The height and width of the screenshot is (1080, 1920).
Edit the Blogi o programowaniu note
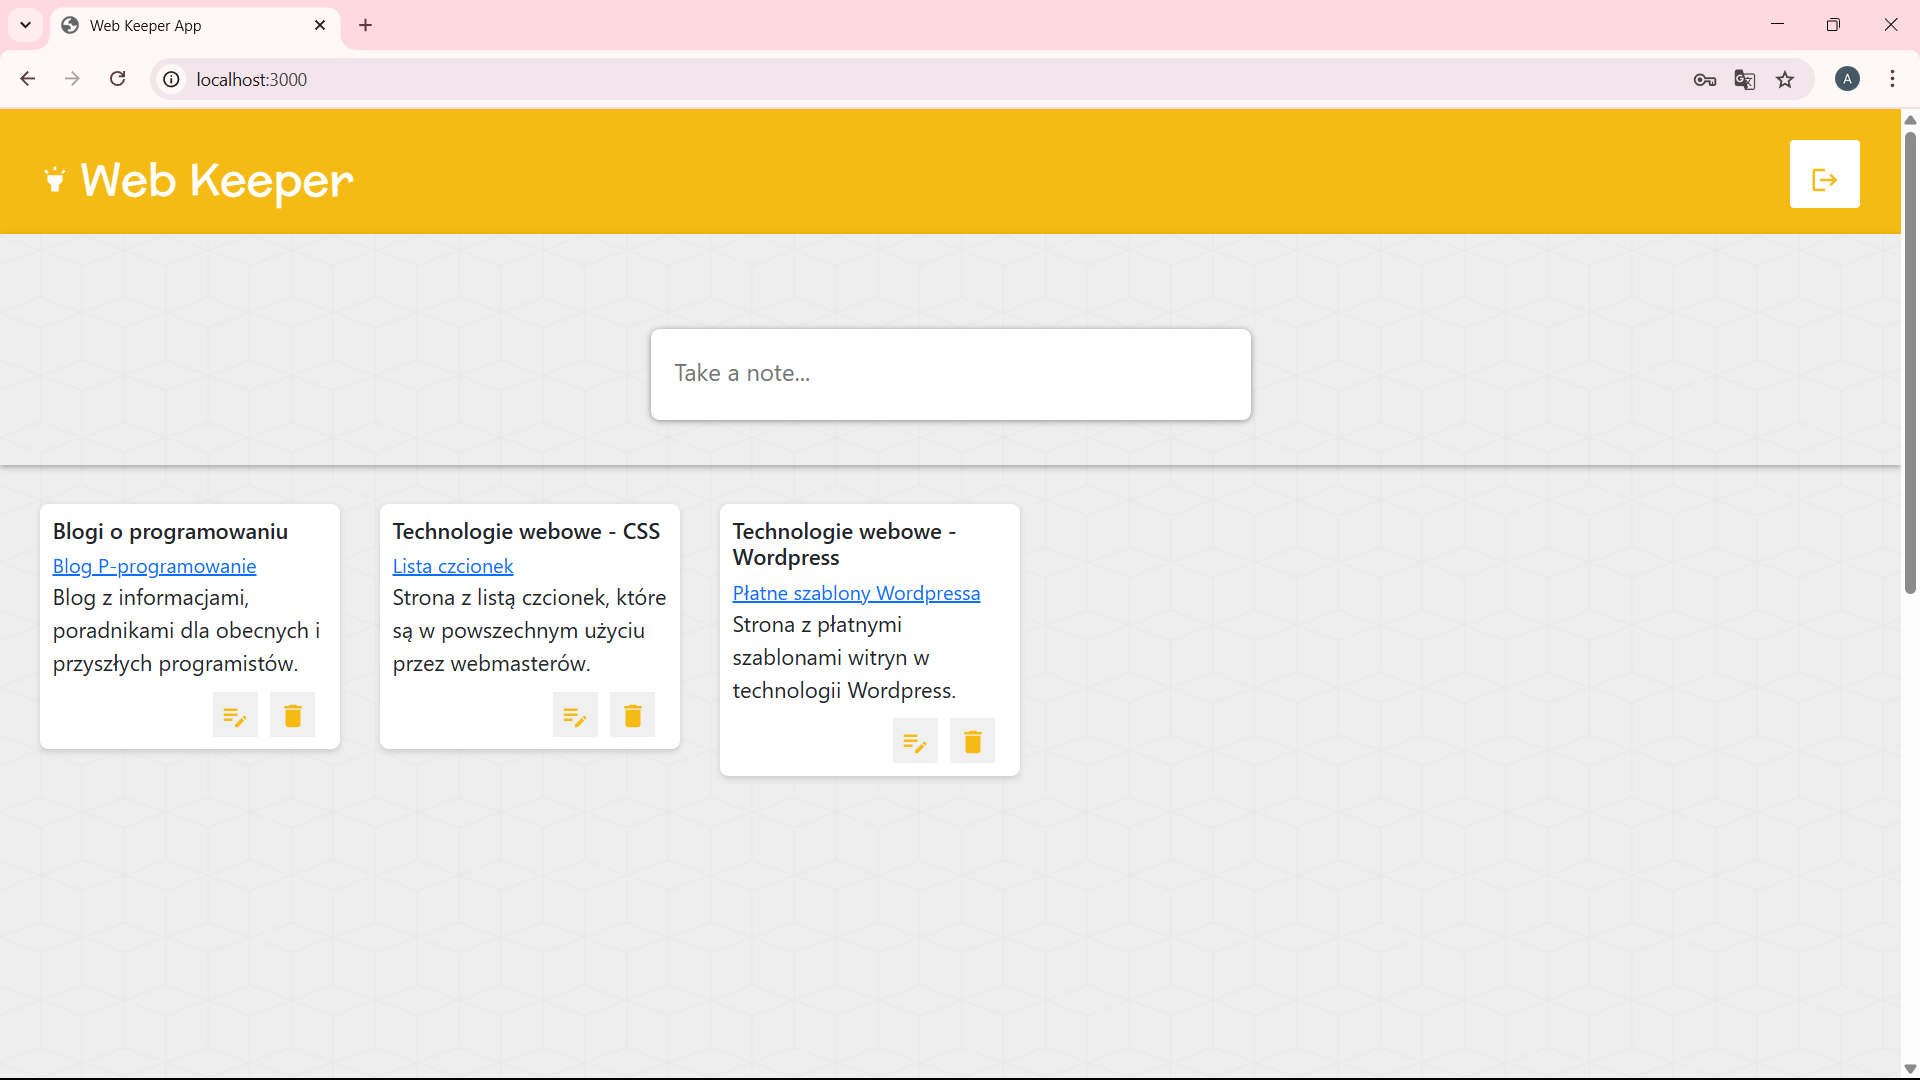[x=235, y=715]
